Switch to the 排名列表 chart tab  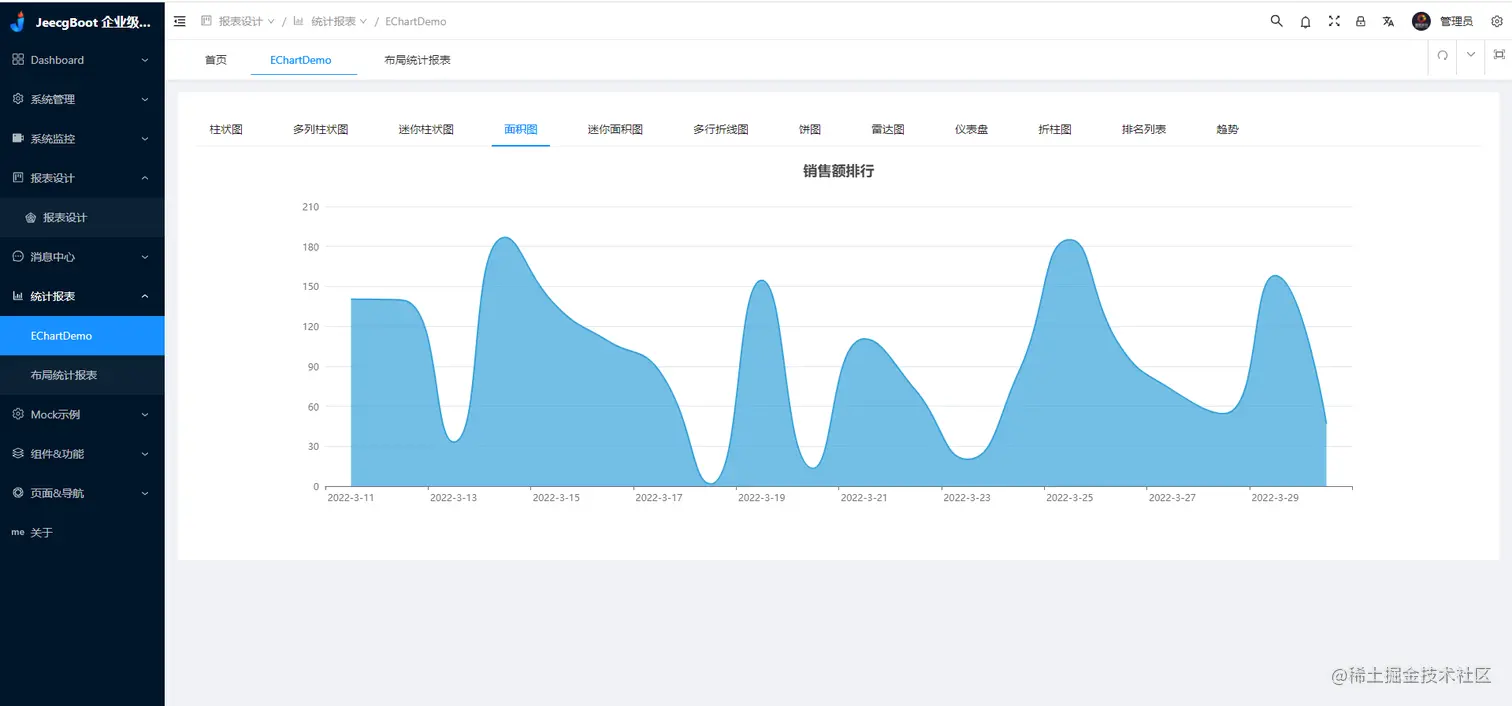1144,129
